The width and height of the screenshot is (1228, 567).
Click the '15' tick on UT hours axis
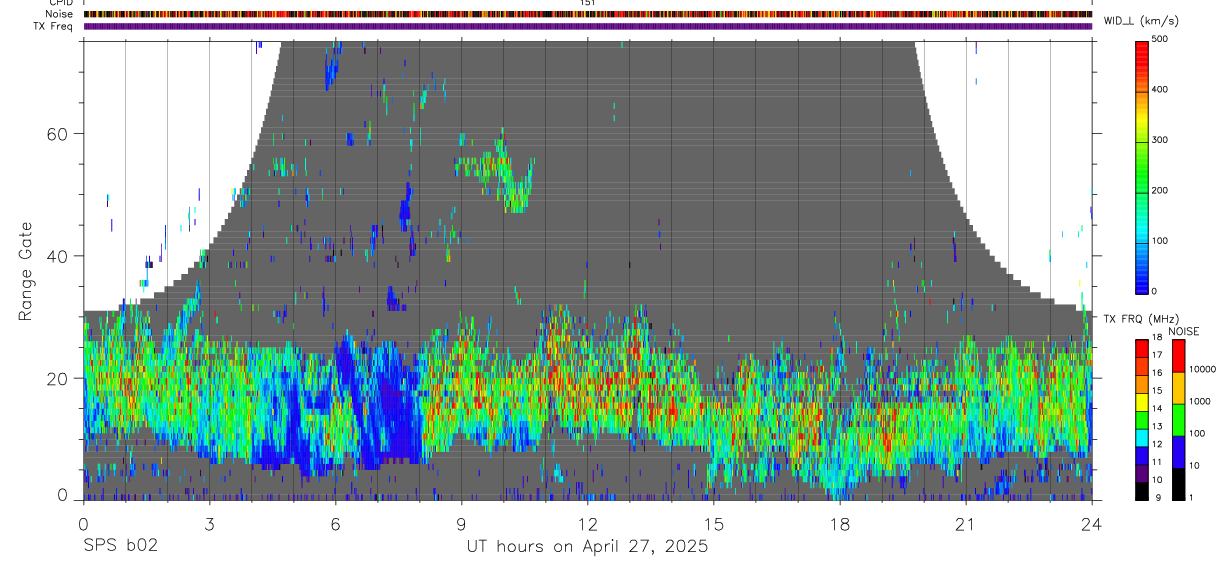tap(714, 523)
